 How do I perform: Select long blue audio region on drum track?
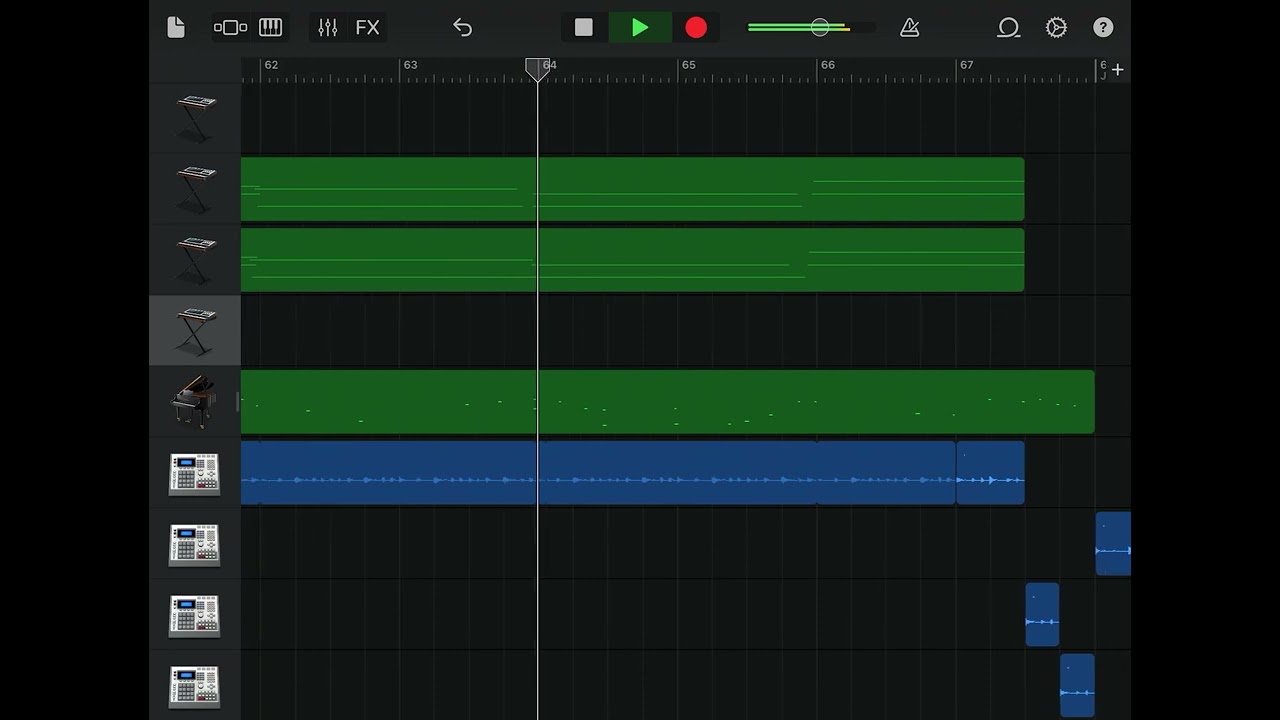tap(598, 473)
